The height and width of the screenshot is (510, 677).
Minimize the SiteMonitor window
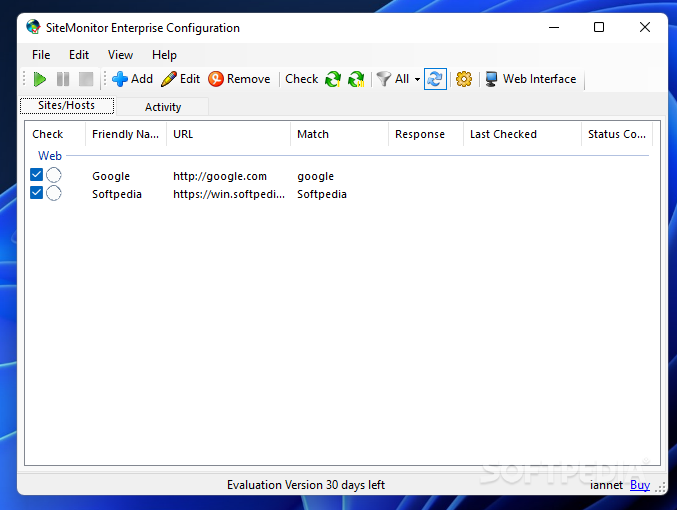point(554,27)
